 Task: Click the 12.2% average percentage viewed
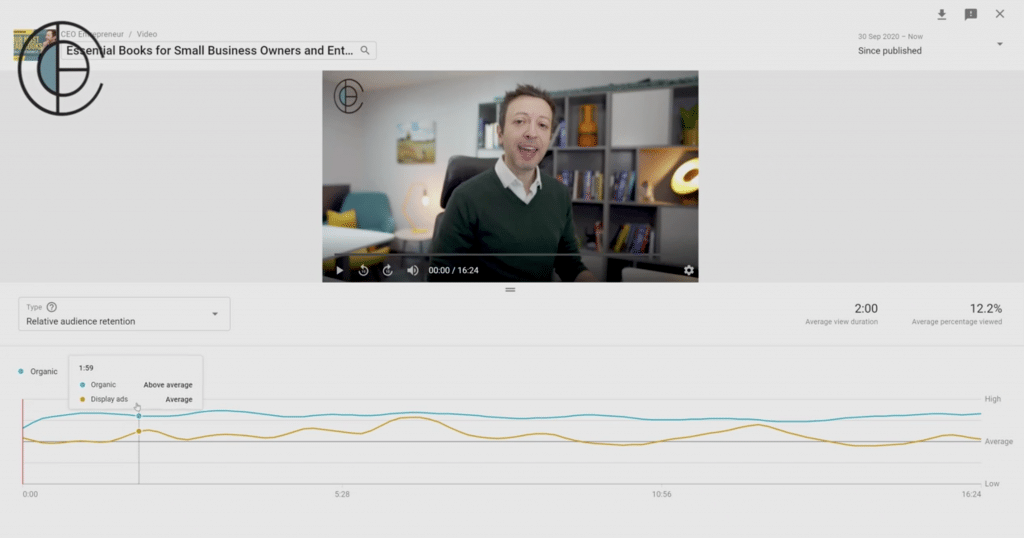pos(985,308)
